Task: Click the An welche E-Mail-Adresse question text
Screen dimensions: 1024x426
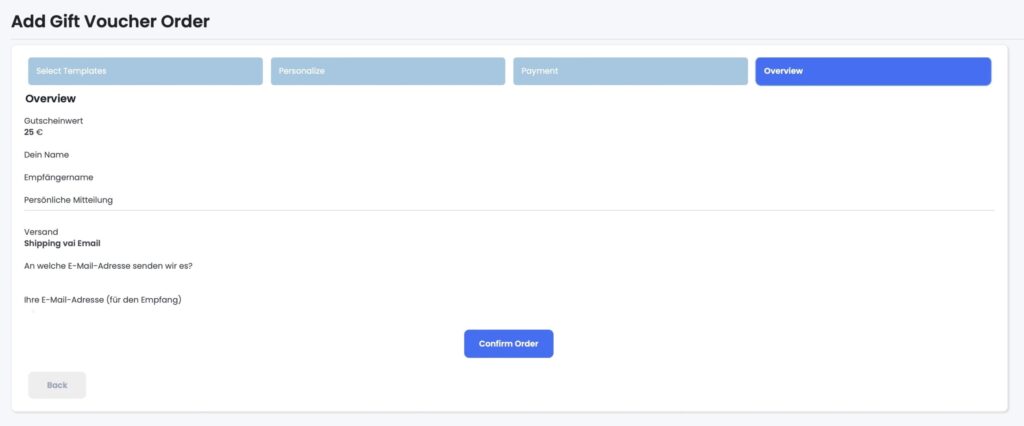Action: [x=108, y=266]
